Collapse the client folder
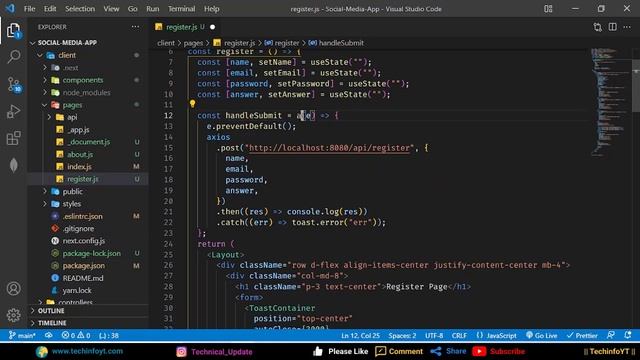 (40, 55)
